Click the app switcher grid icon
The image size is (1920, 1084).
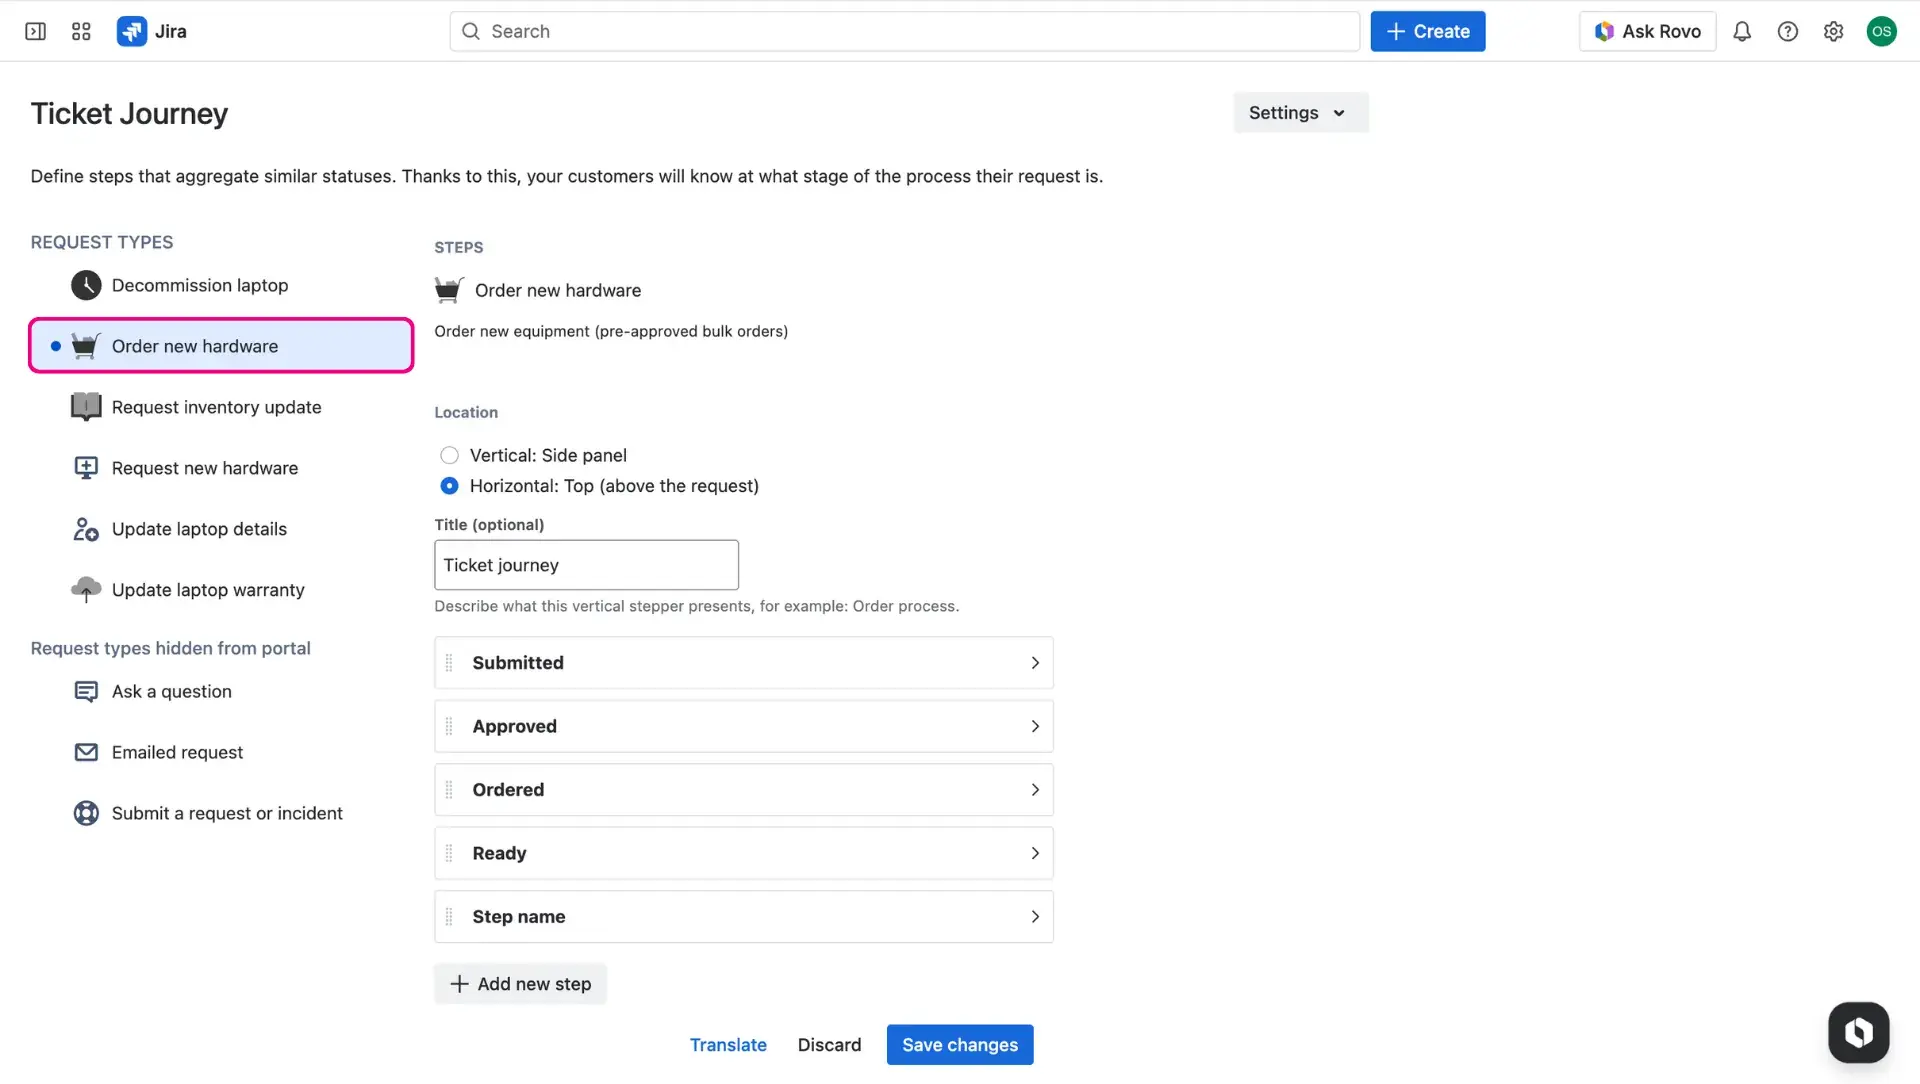pos(81,31)
